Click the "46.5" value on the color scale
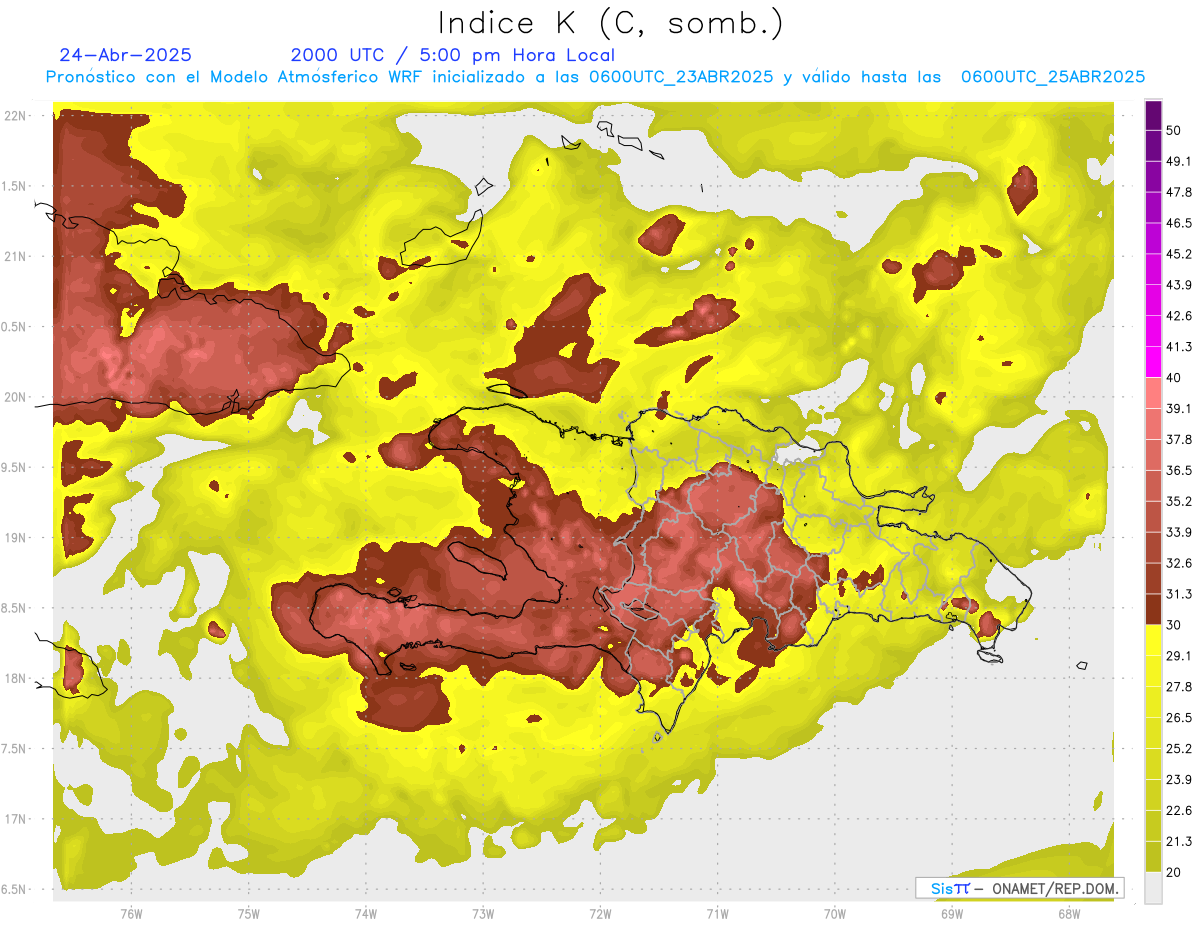This screenshot has width=1200, height=927. pos(1179,223)
